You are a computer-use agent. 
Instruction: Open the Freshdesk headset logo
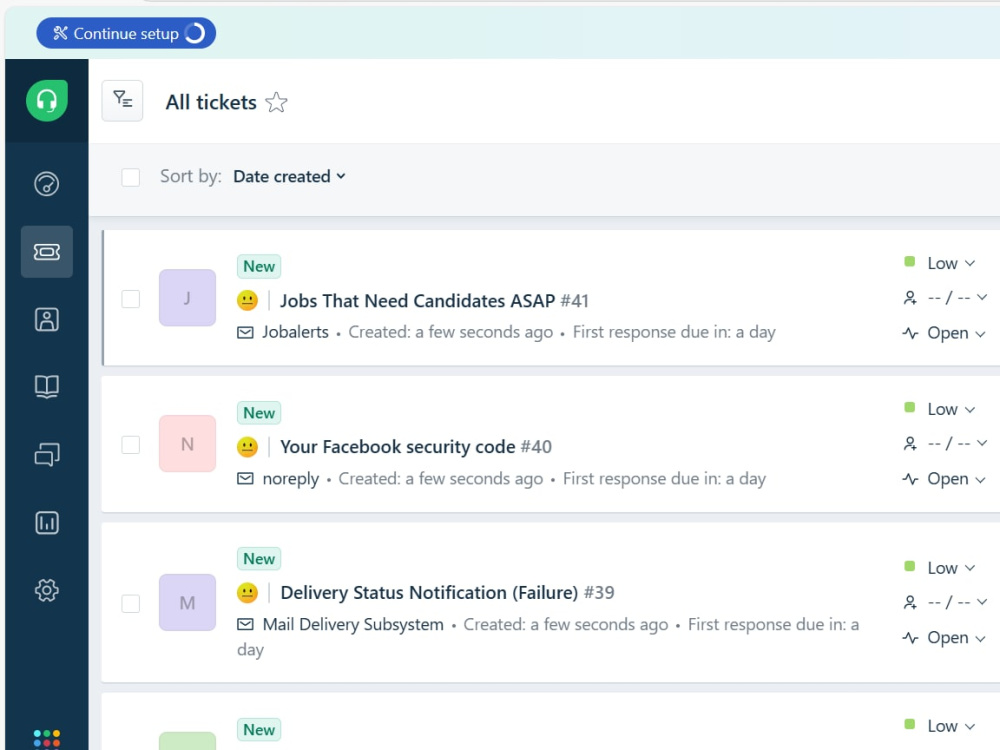pos(47,101)
